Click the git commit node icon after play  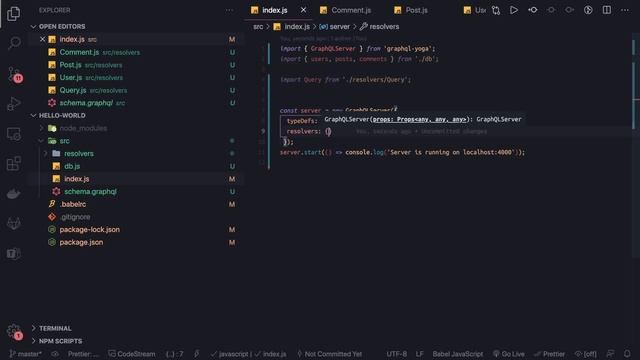[x=533, y=10]
